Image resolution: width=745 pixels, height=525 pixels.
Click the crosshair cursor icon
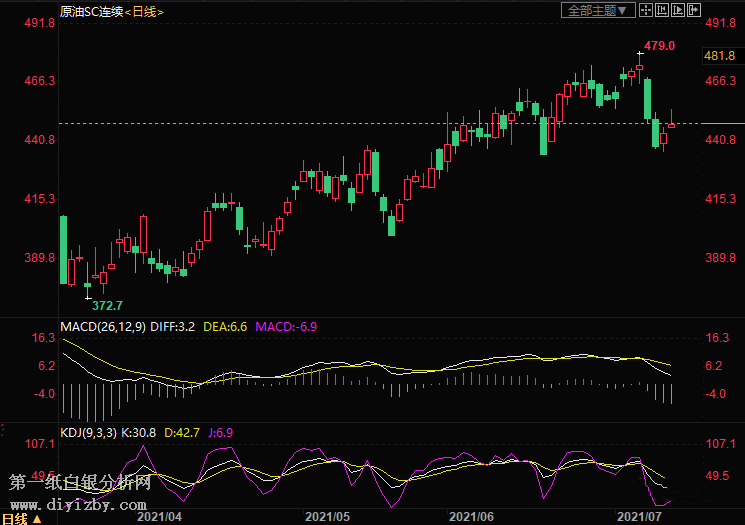coord(646,11)
